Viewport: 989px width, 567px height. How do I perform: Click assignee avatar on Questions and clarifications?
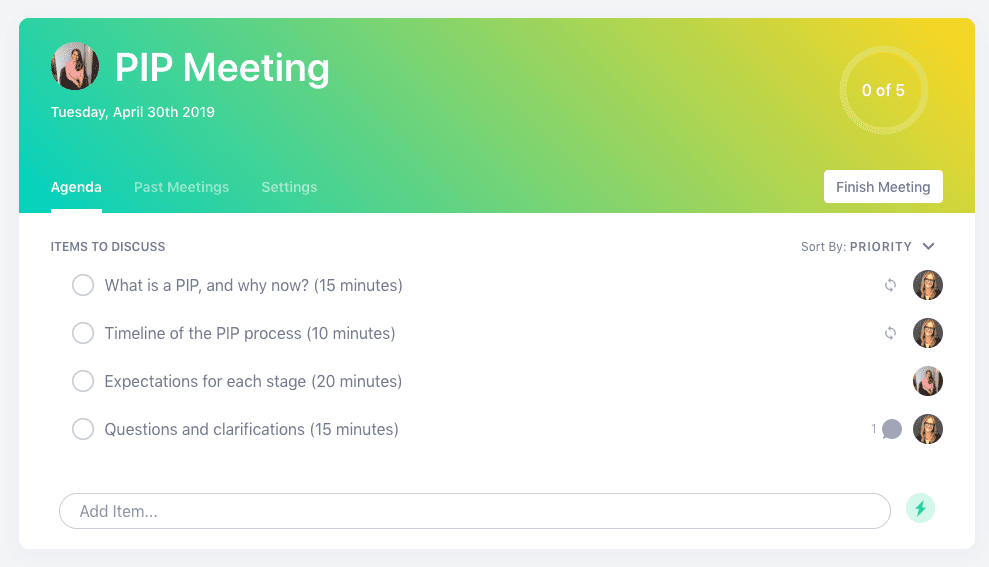point(928,429)
